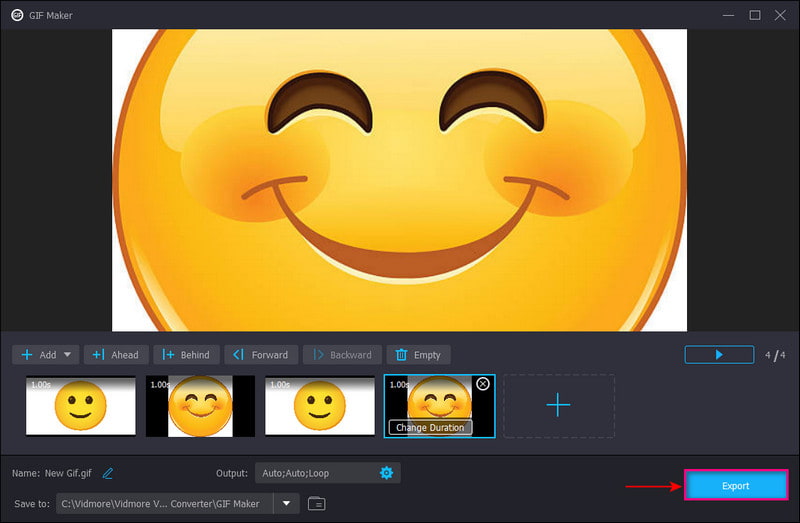
Task: Move frame using Ahead button
Action: pos(117,355)
